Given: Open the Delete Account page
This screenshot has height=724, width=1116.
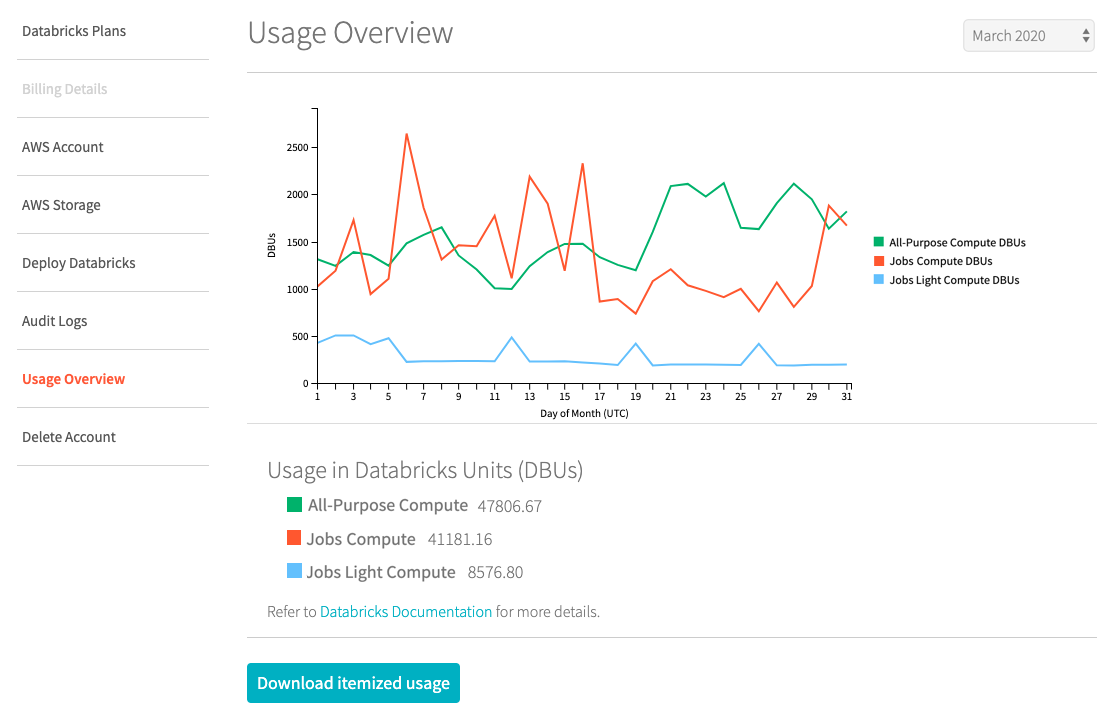Looking at the screenshot, I should click(69, 437).
